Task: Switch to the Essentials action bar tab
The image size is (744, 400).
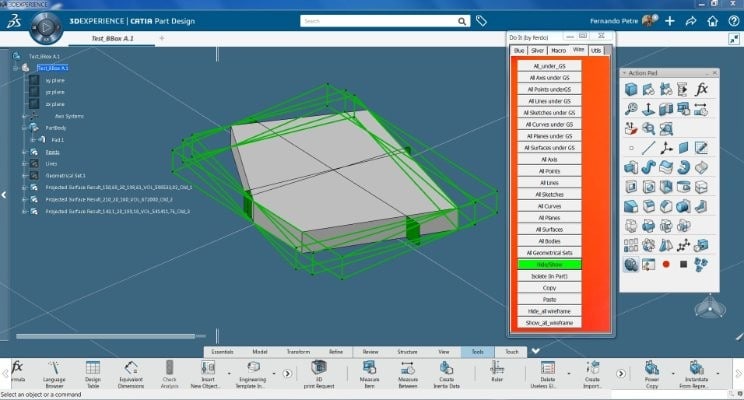Action: pyautogui.click(x=222, y=352)
